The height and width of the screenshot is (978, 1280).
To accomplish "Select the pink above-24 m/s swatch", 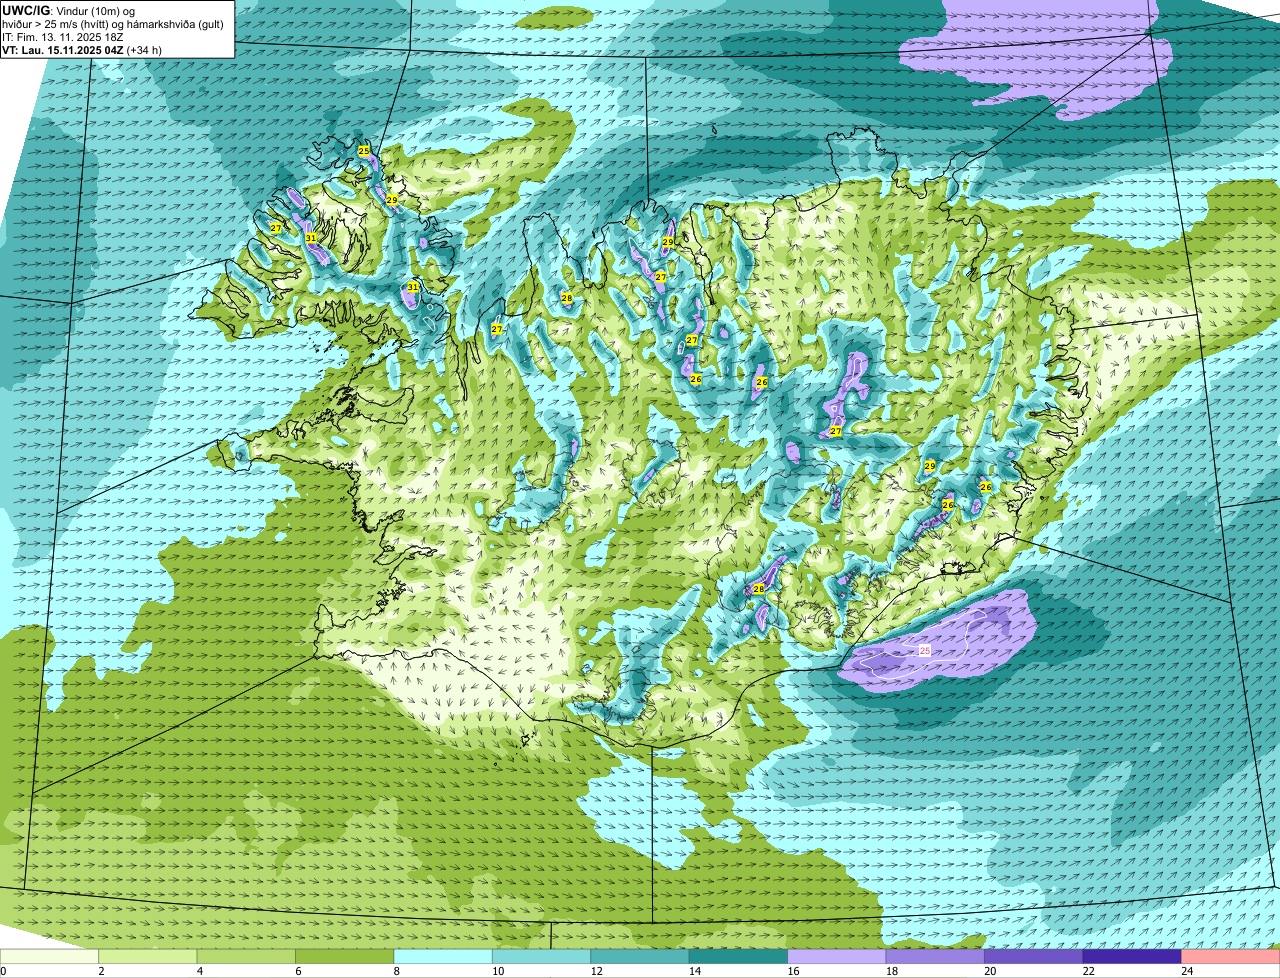I will (1231, 957).
